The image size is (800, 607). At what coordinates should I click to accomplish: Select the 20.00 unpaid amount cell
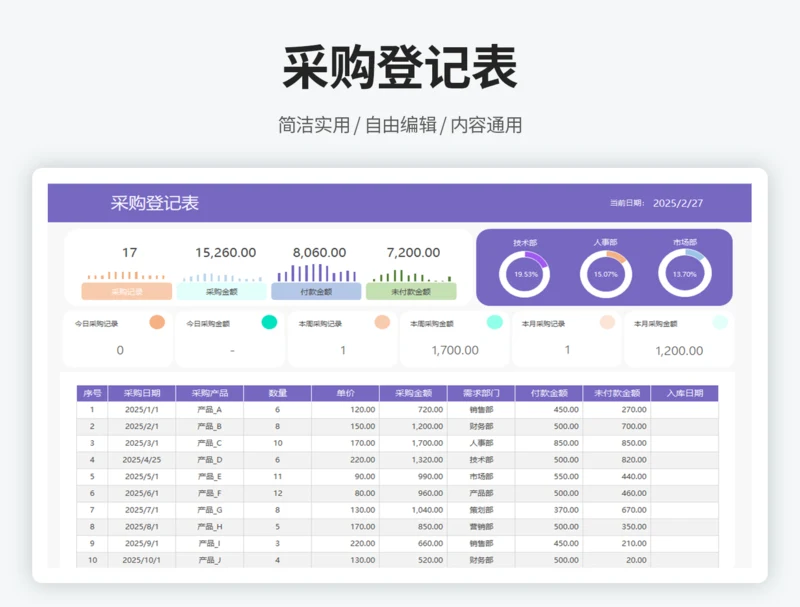tap(617, 560)
